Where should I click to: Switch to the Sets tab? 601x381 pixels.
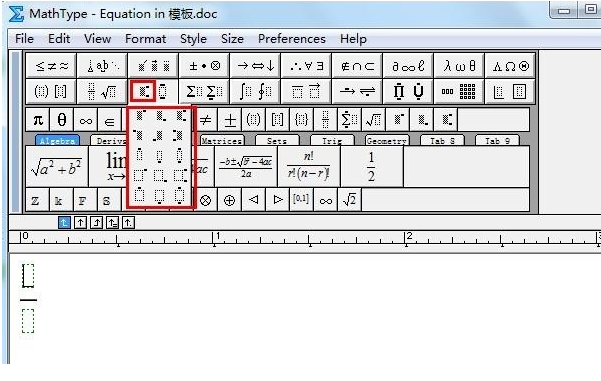277,141
